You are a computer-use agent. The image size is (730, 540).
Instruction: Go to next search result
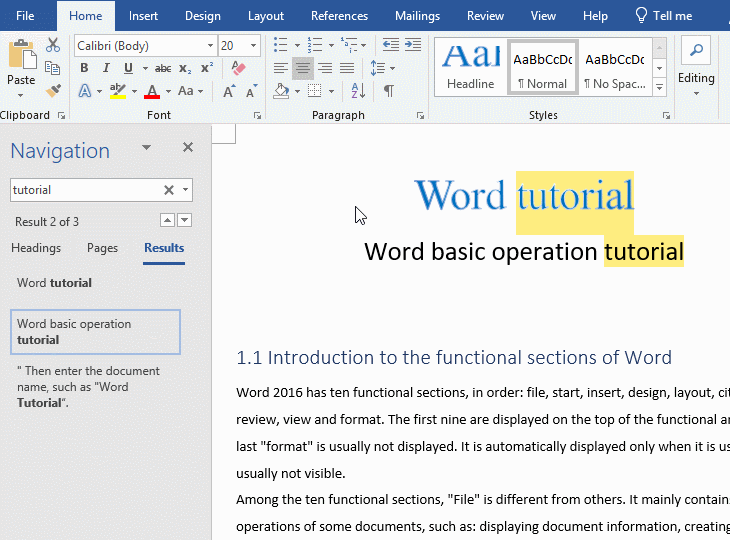click(185, 220)
